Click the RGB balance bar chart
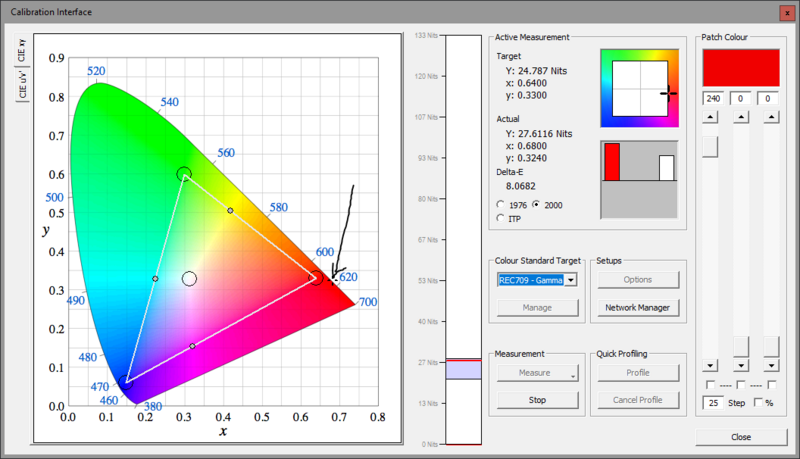The image size is (800, 459). tap(640, 180)
